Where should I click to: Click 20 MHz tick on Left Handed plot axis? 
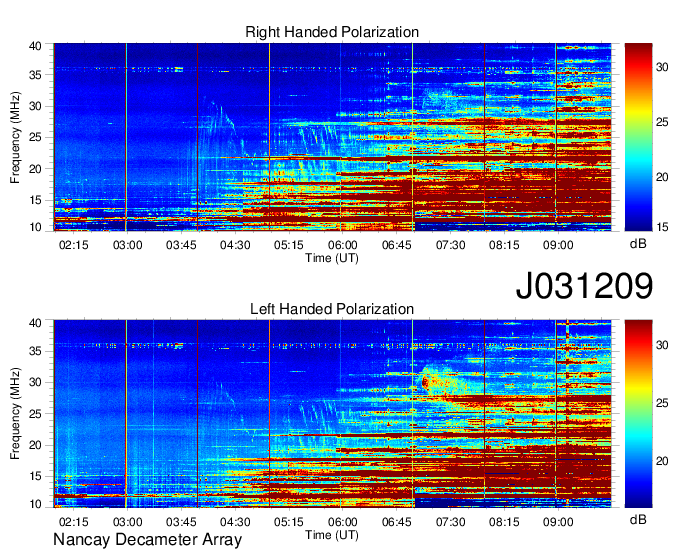click(x=35, y=445)
